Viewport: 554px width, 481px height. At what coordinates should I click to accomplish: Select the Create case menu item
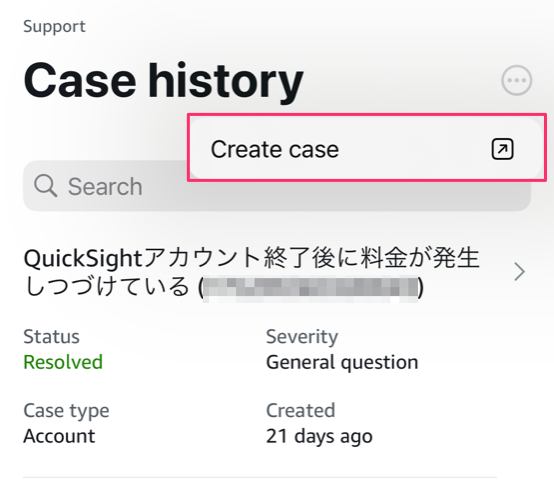(x=366, y=149)
